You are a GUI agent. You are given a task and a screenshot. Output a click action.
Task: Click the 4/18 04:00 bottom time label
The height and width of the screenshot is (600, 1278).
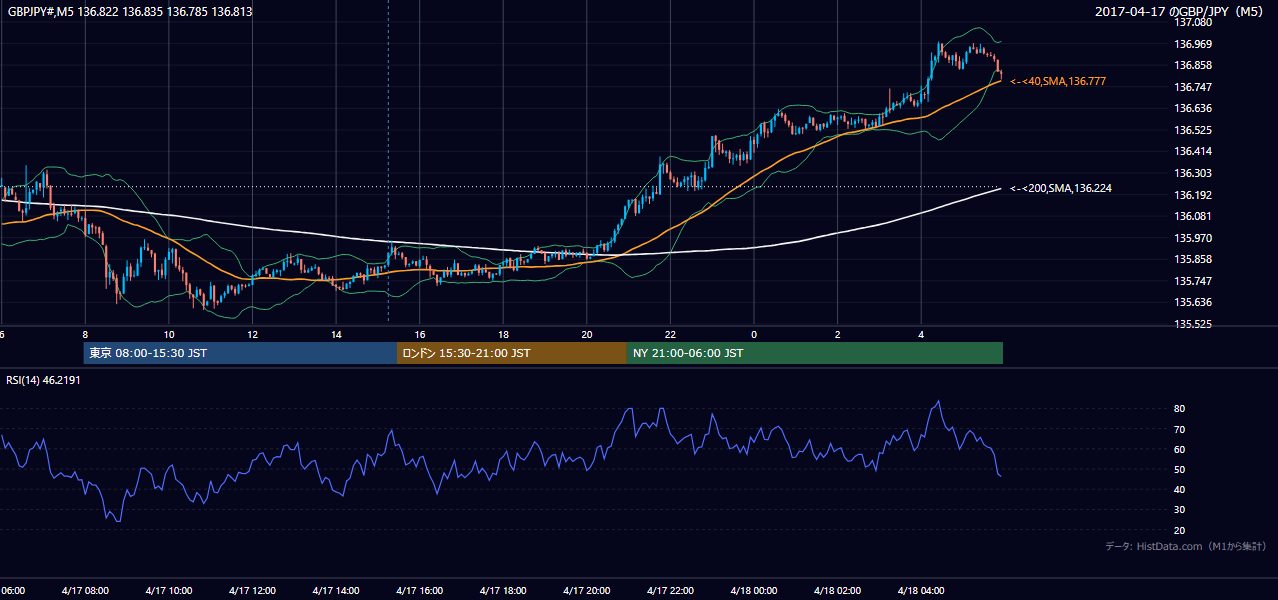(x=922, y=591)
